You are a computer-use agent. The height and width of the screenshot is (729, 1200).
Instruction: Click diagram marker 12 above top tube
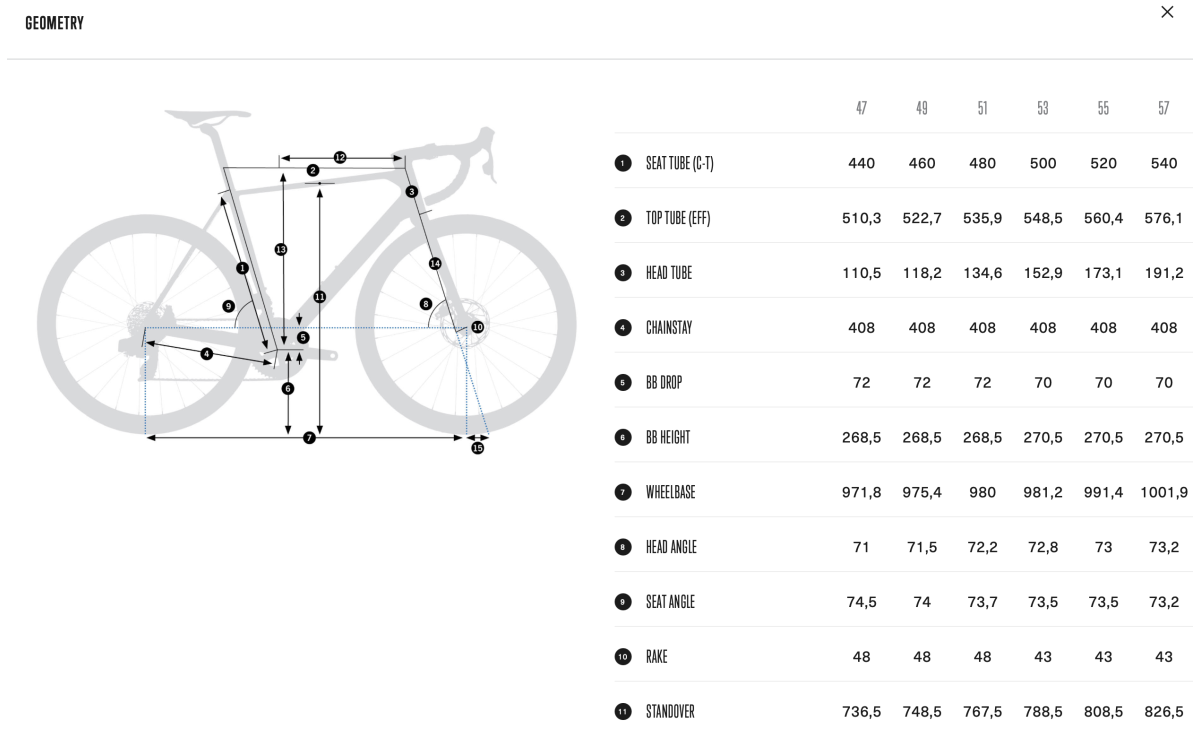[340, 158]
